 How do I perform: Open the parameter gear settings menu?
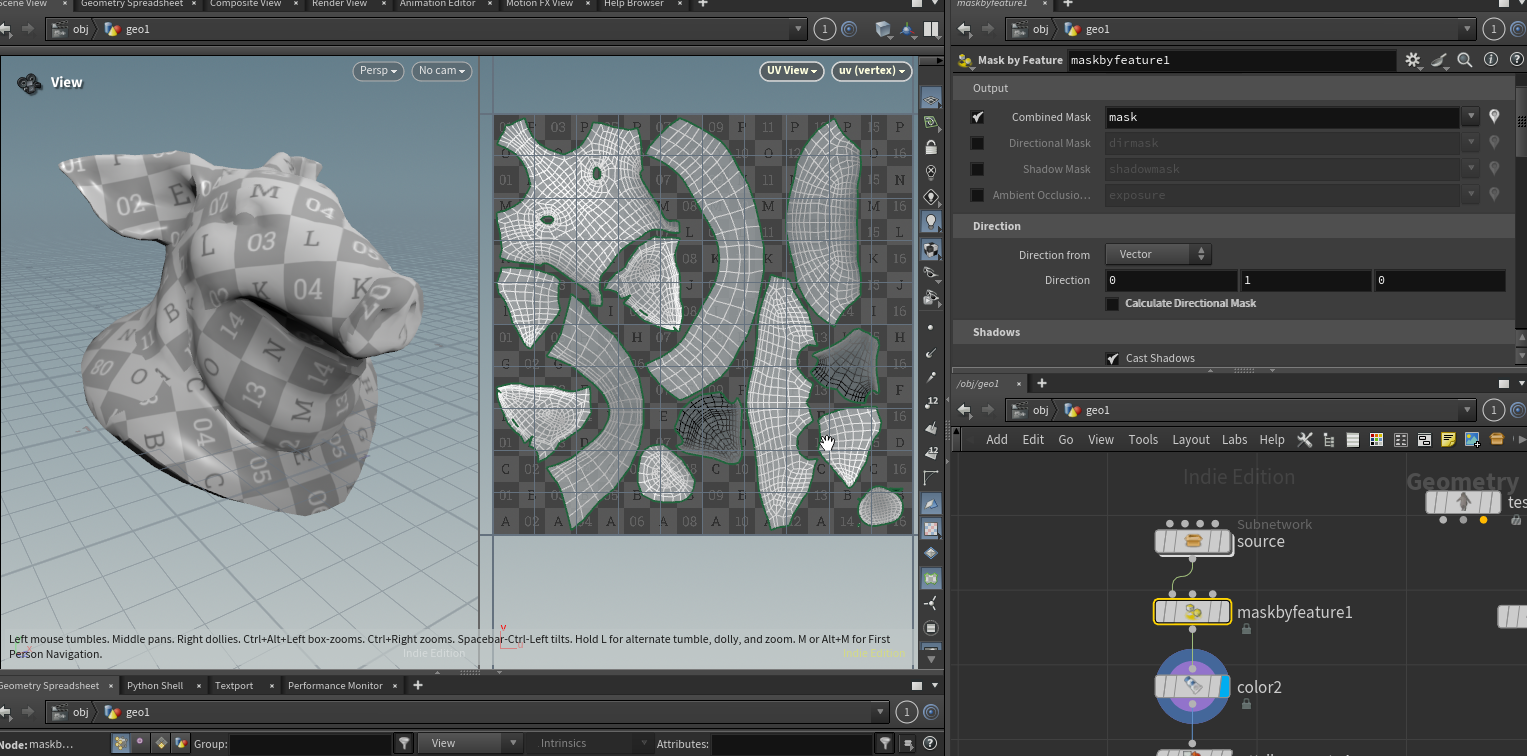1412,60
